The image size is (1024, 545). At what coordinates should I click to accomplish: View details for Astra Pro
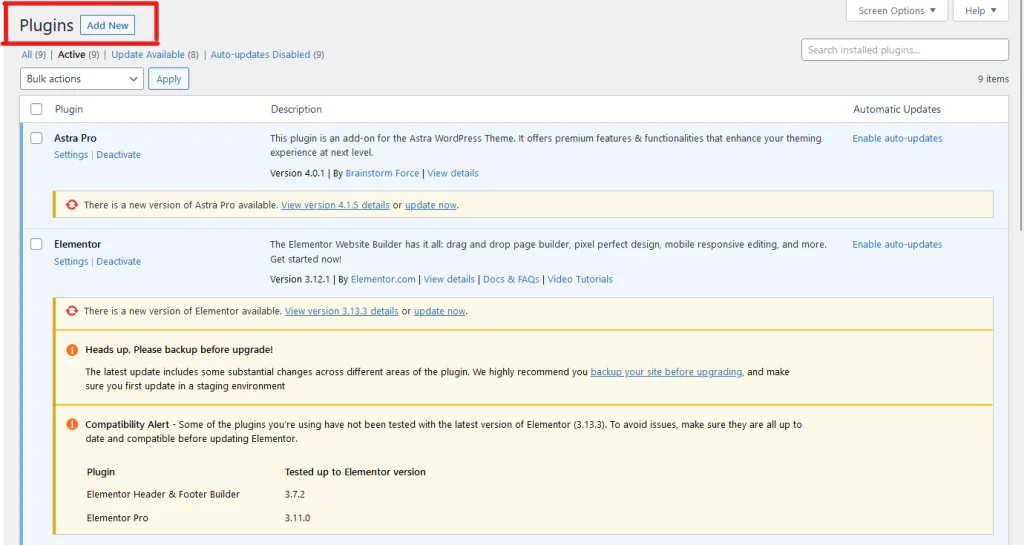point(453,173)
